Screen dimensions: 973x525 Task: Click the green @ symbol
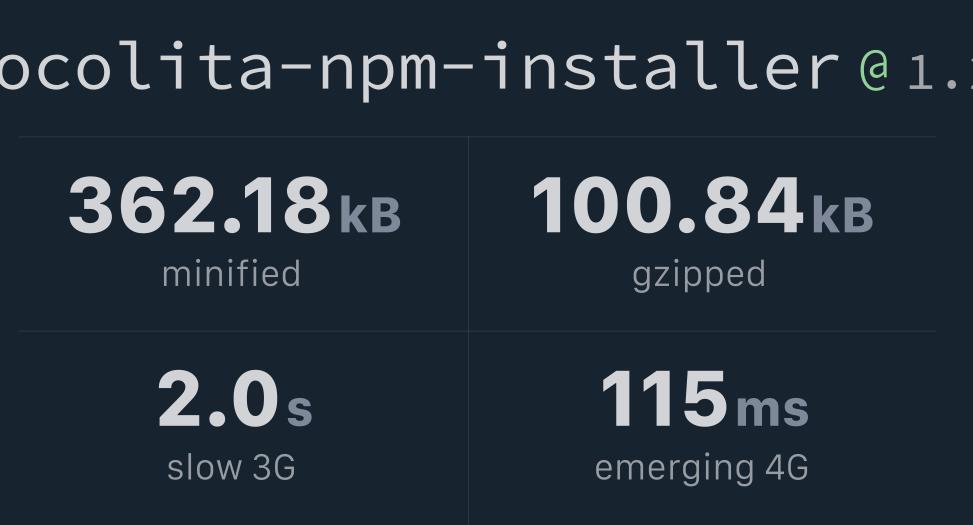click(x=873, y=68)
